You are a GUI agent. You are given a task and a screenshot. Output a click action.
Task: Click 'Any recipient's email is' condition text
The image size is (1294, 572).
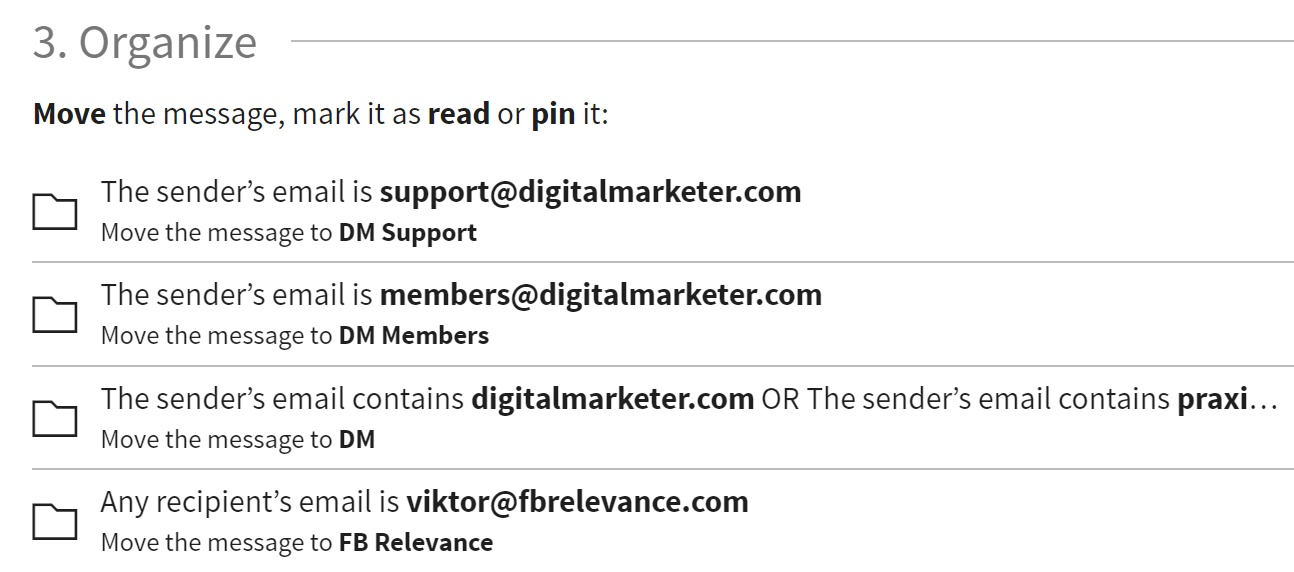pos(249,501)
